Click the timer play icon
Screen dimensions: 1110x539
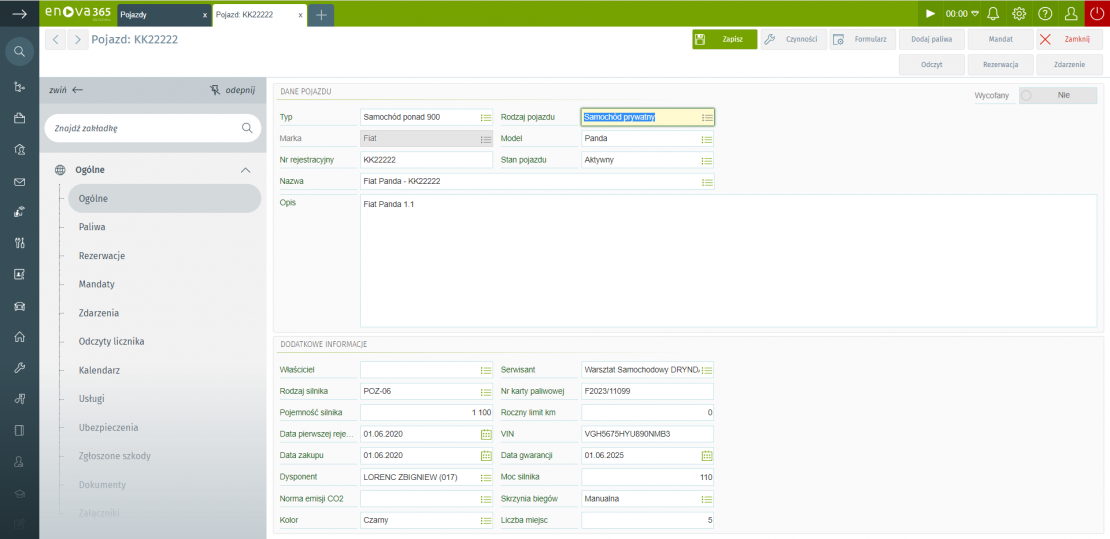(x=930, y=13)
